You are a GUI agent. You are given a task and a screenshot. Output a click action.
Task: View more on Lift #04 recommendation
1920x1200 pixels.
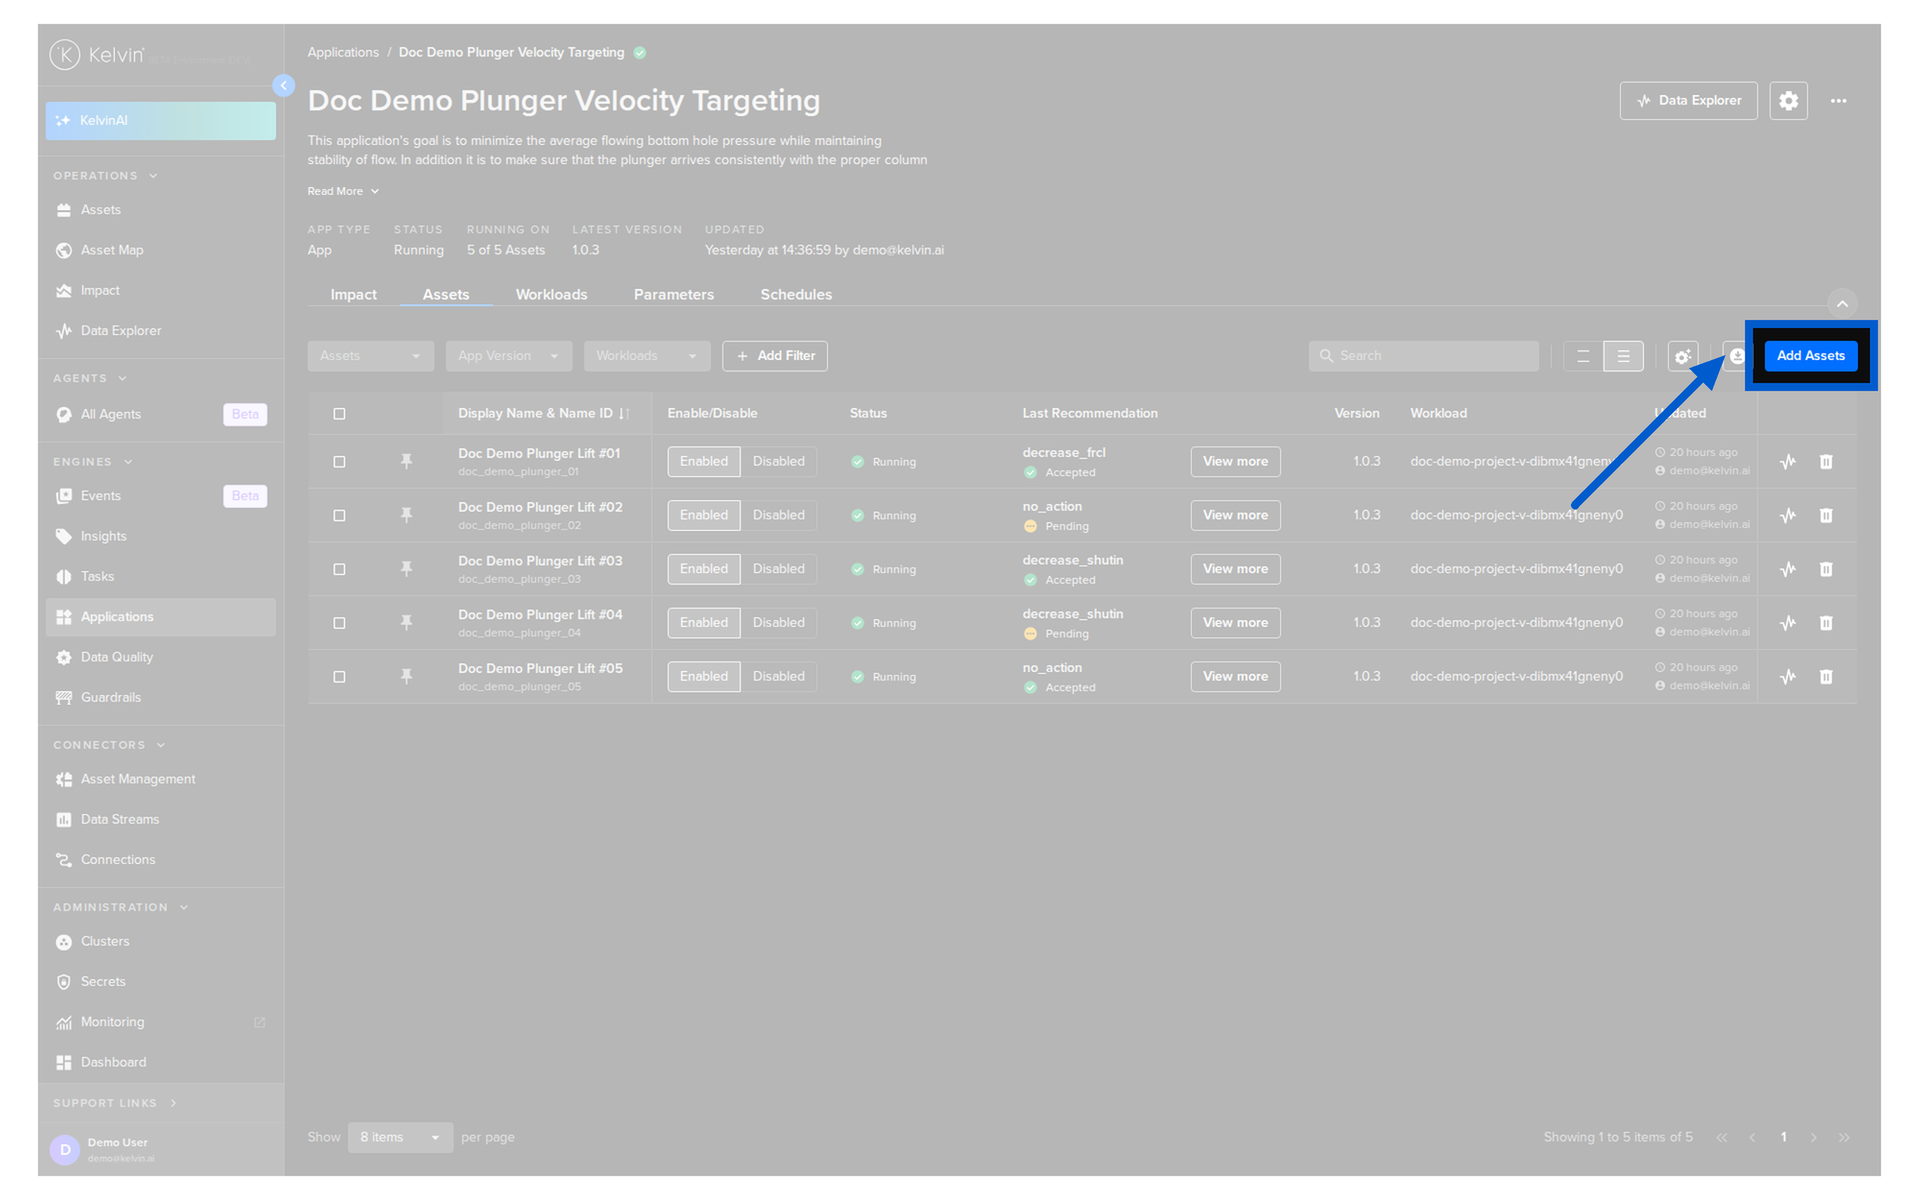coord(1235,623)
